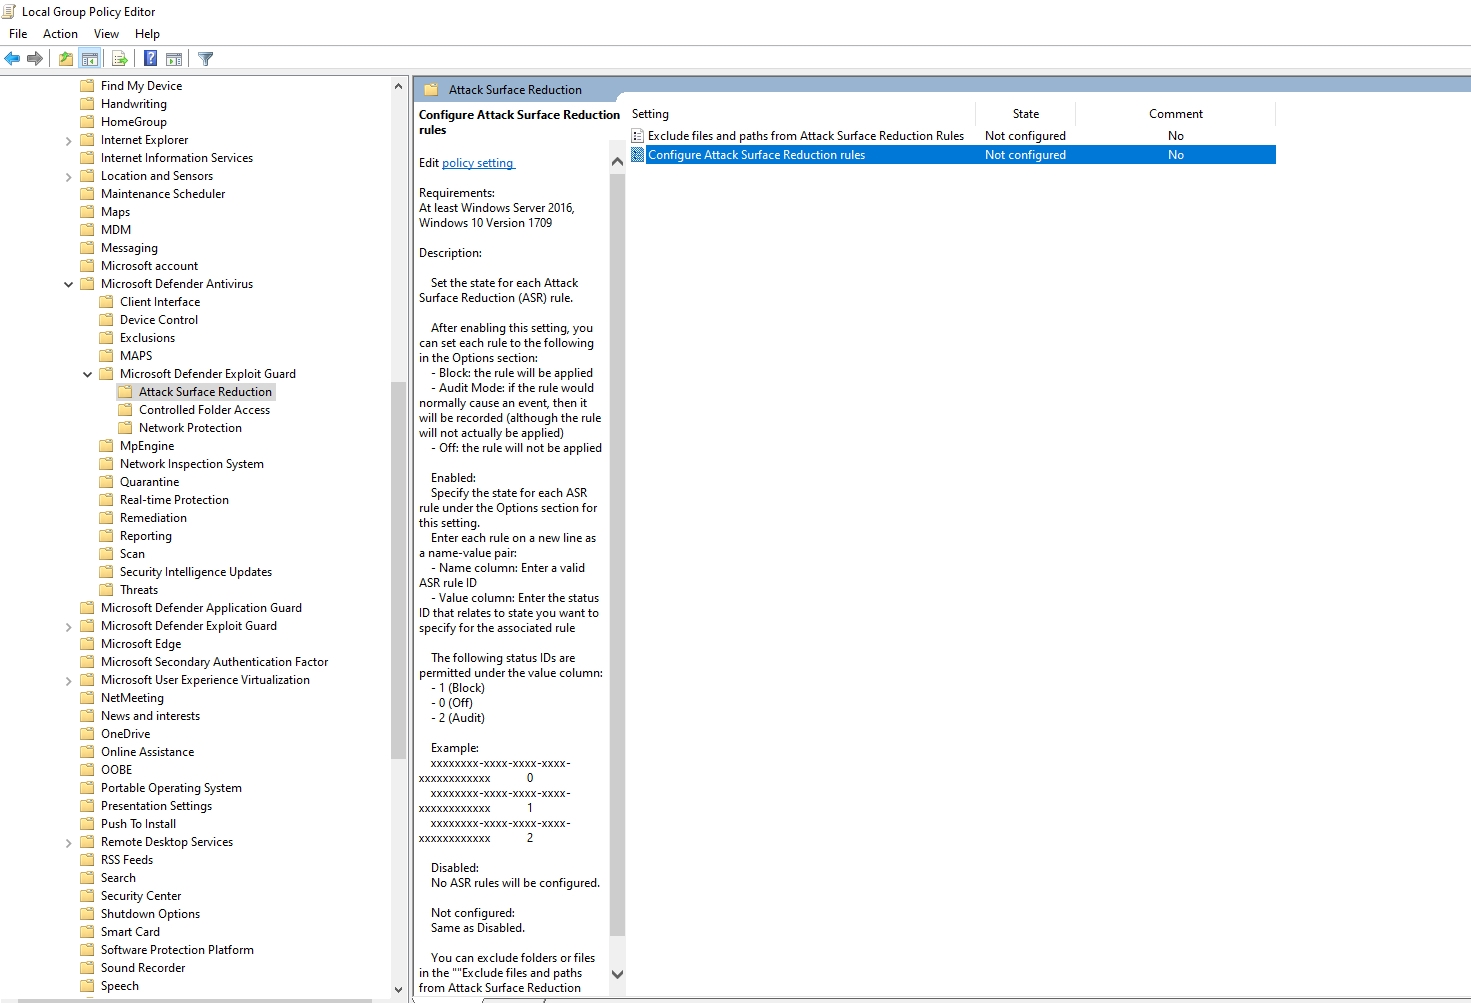
Task: Sort by the State column header
Action: [1025, 114]
